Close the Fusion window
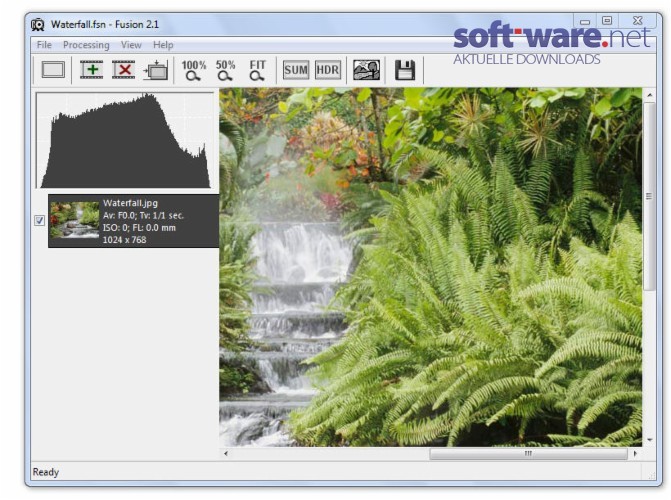 [638, 21]
